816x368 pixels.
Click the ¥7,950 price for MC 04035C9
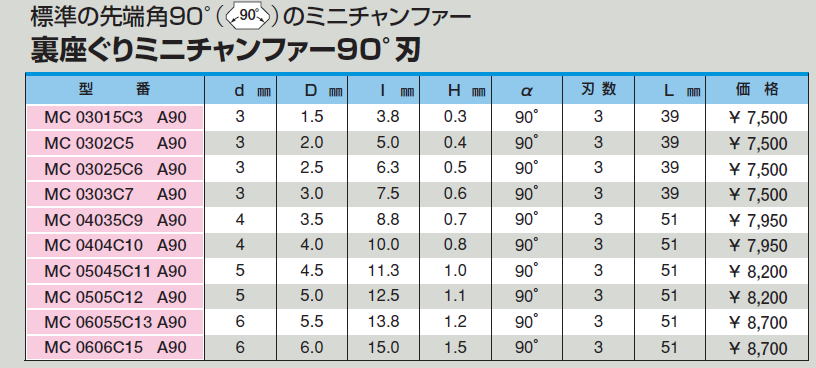click(x=758, y=221)
